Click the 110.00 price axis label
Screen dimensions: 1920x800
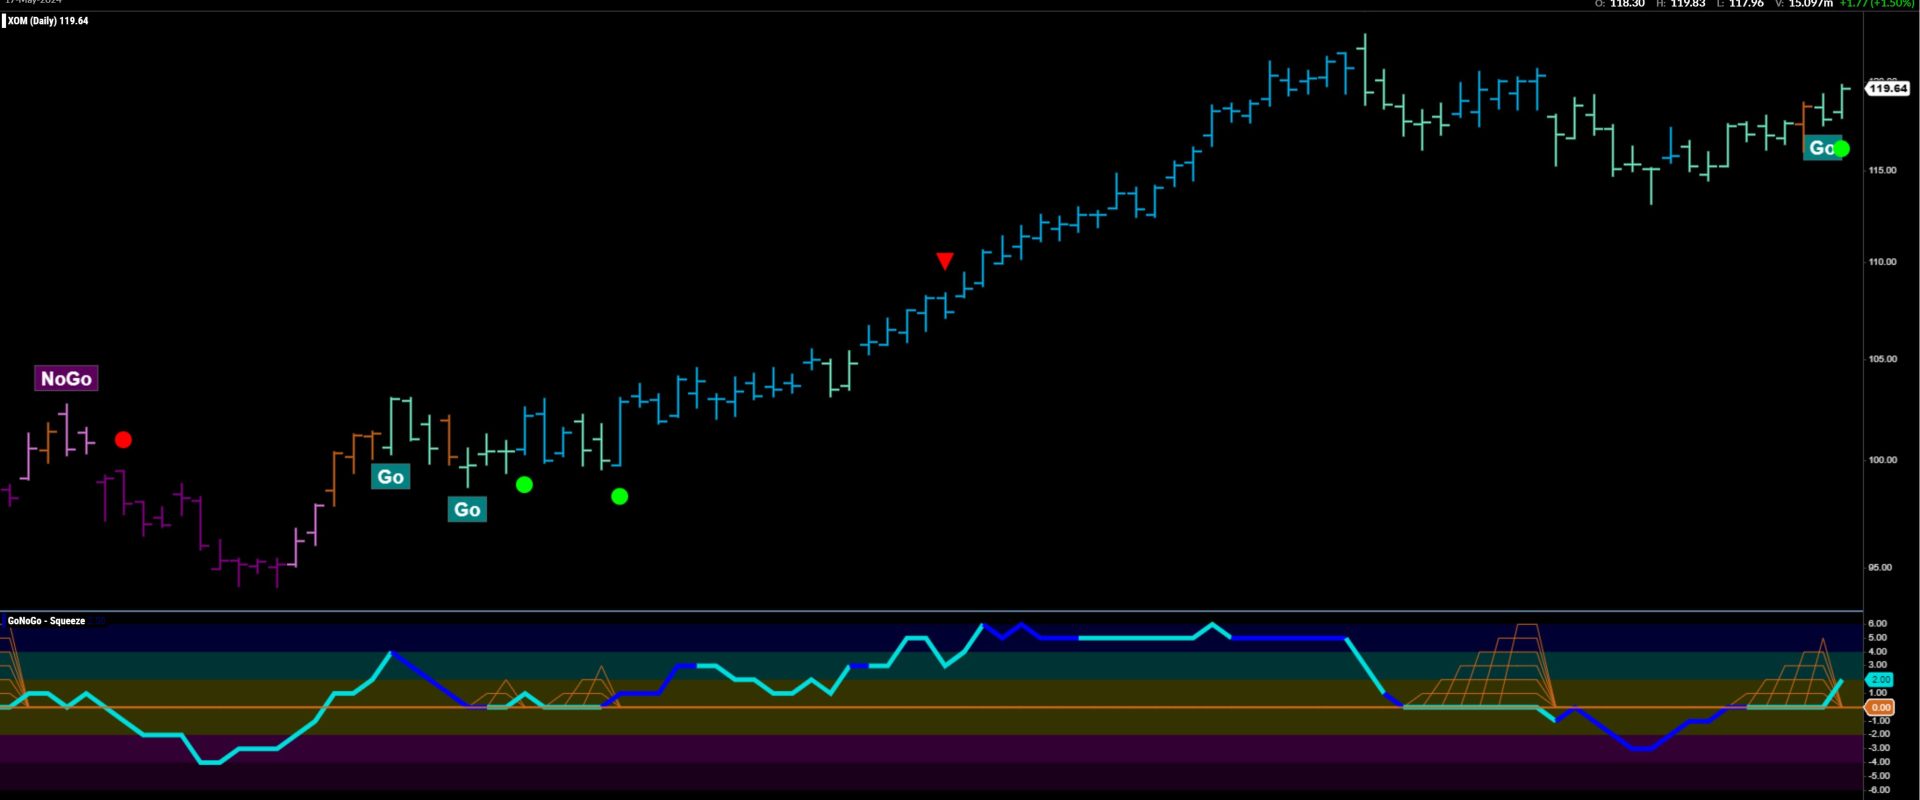tap(1882, 262)
